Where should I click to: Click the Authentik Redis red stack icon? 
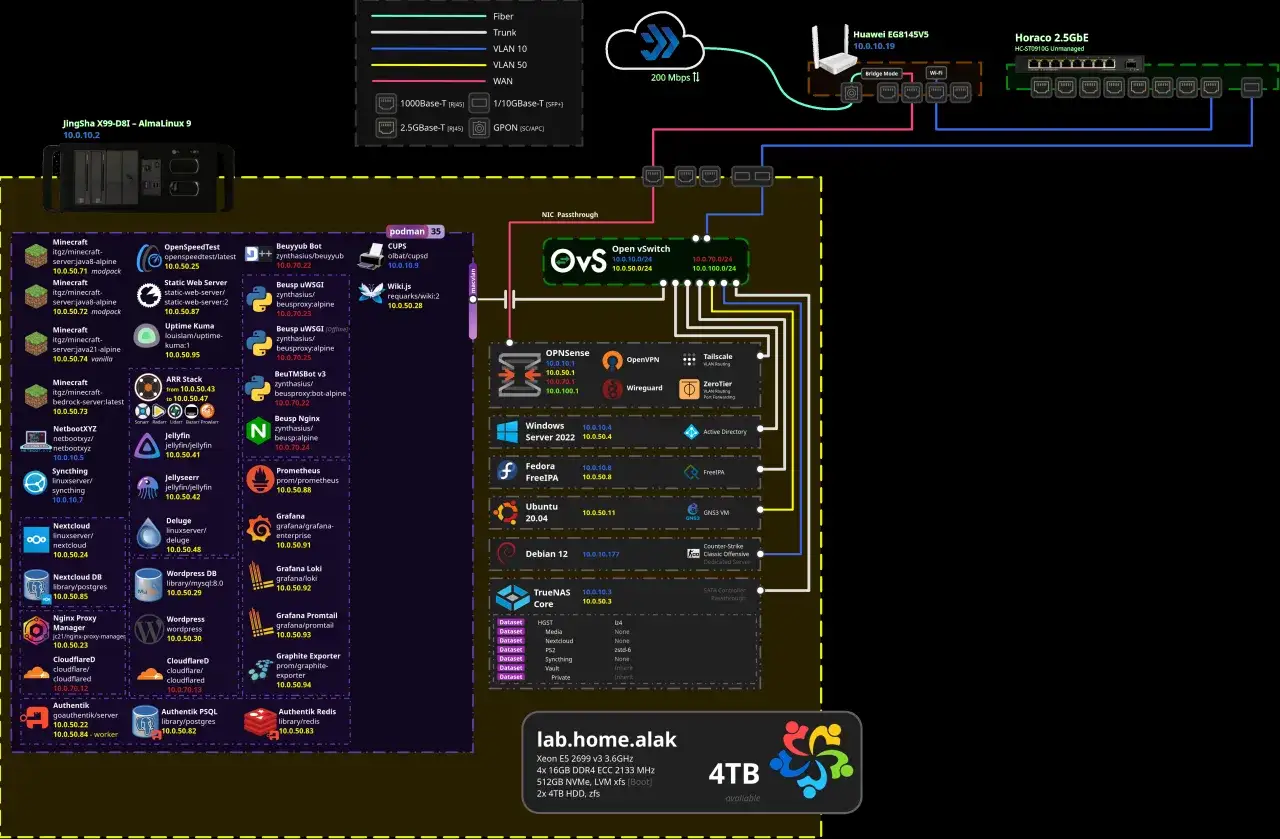261,721
